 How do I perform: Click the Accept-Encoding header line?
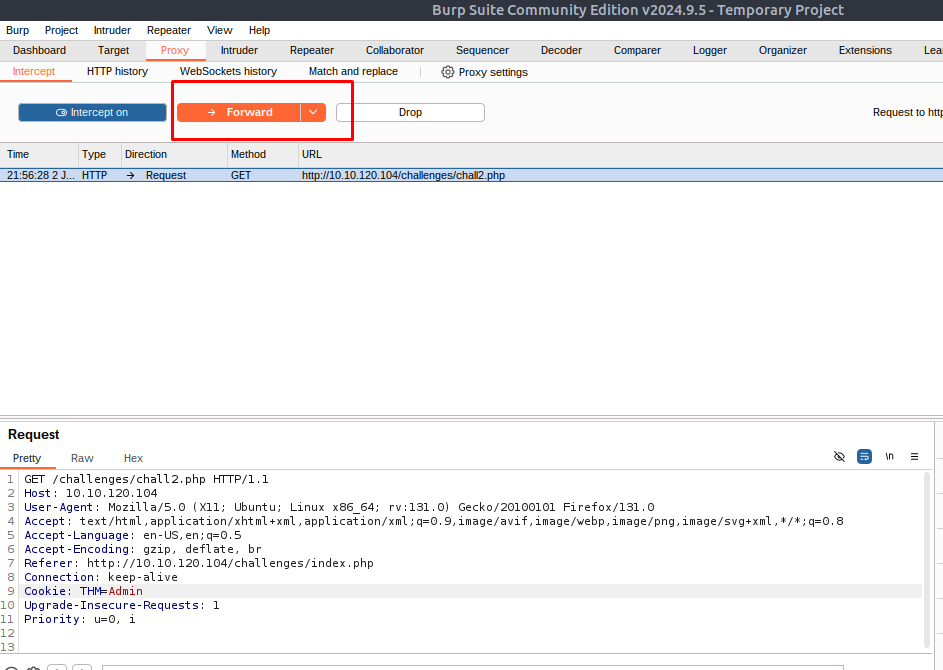click(143, 549)
